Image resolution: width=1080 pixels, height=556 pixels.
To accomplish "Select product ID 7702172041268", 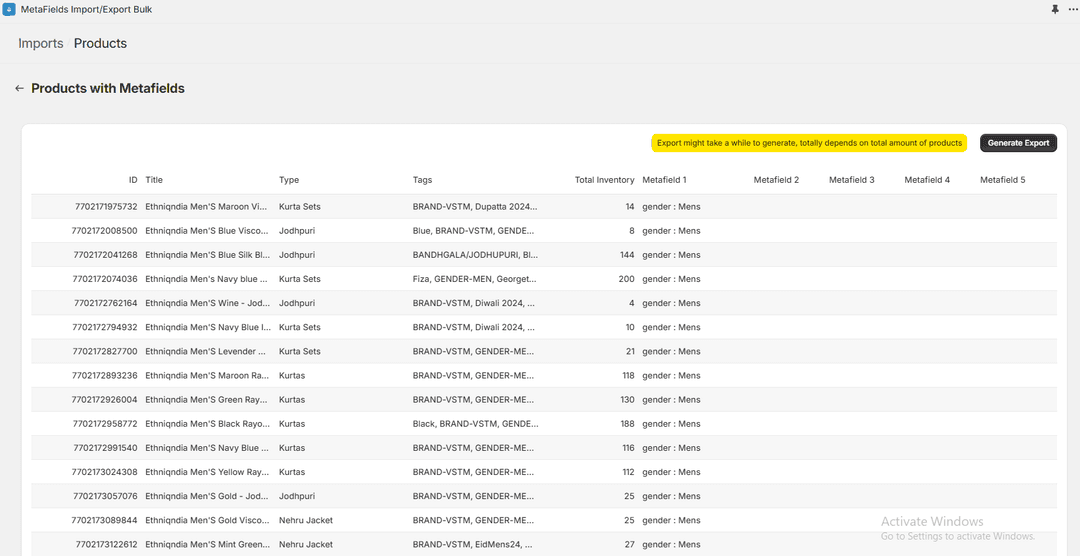I will [x=105, y=255].
